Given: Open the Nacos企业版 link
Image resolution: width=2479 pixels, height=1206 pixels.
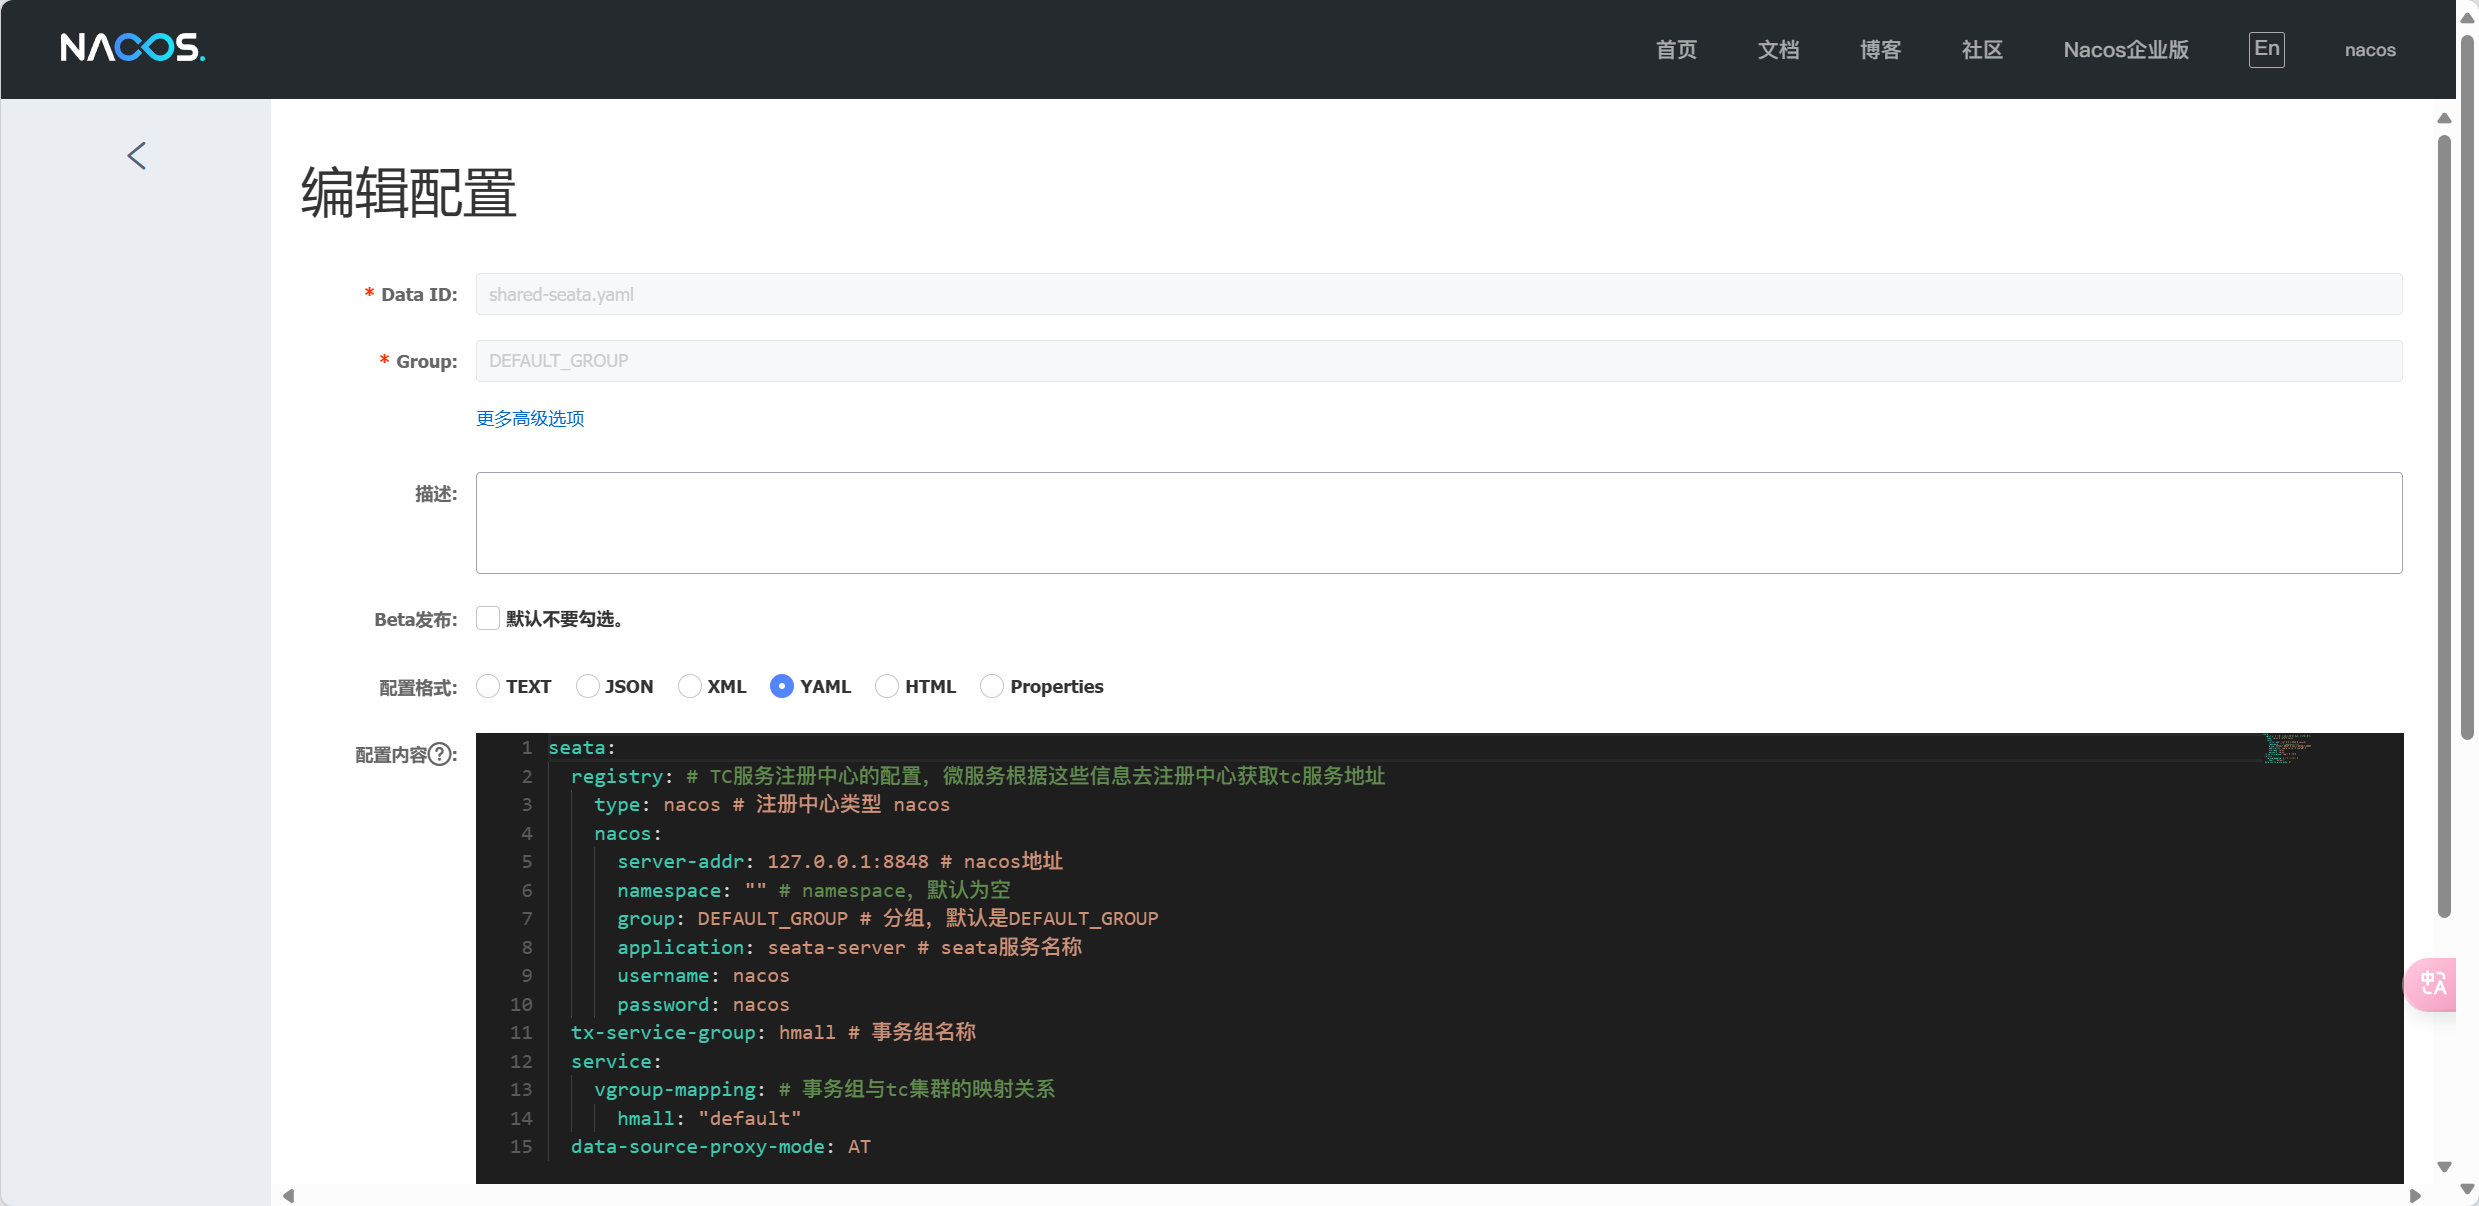Looking at the screenshot, I should (2126, 50).
